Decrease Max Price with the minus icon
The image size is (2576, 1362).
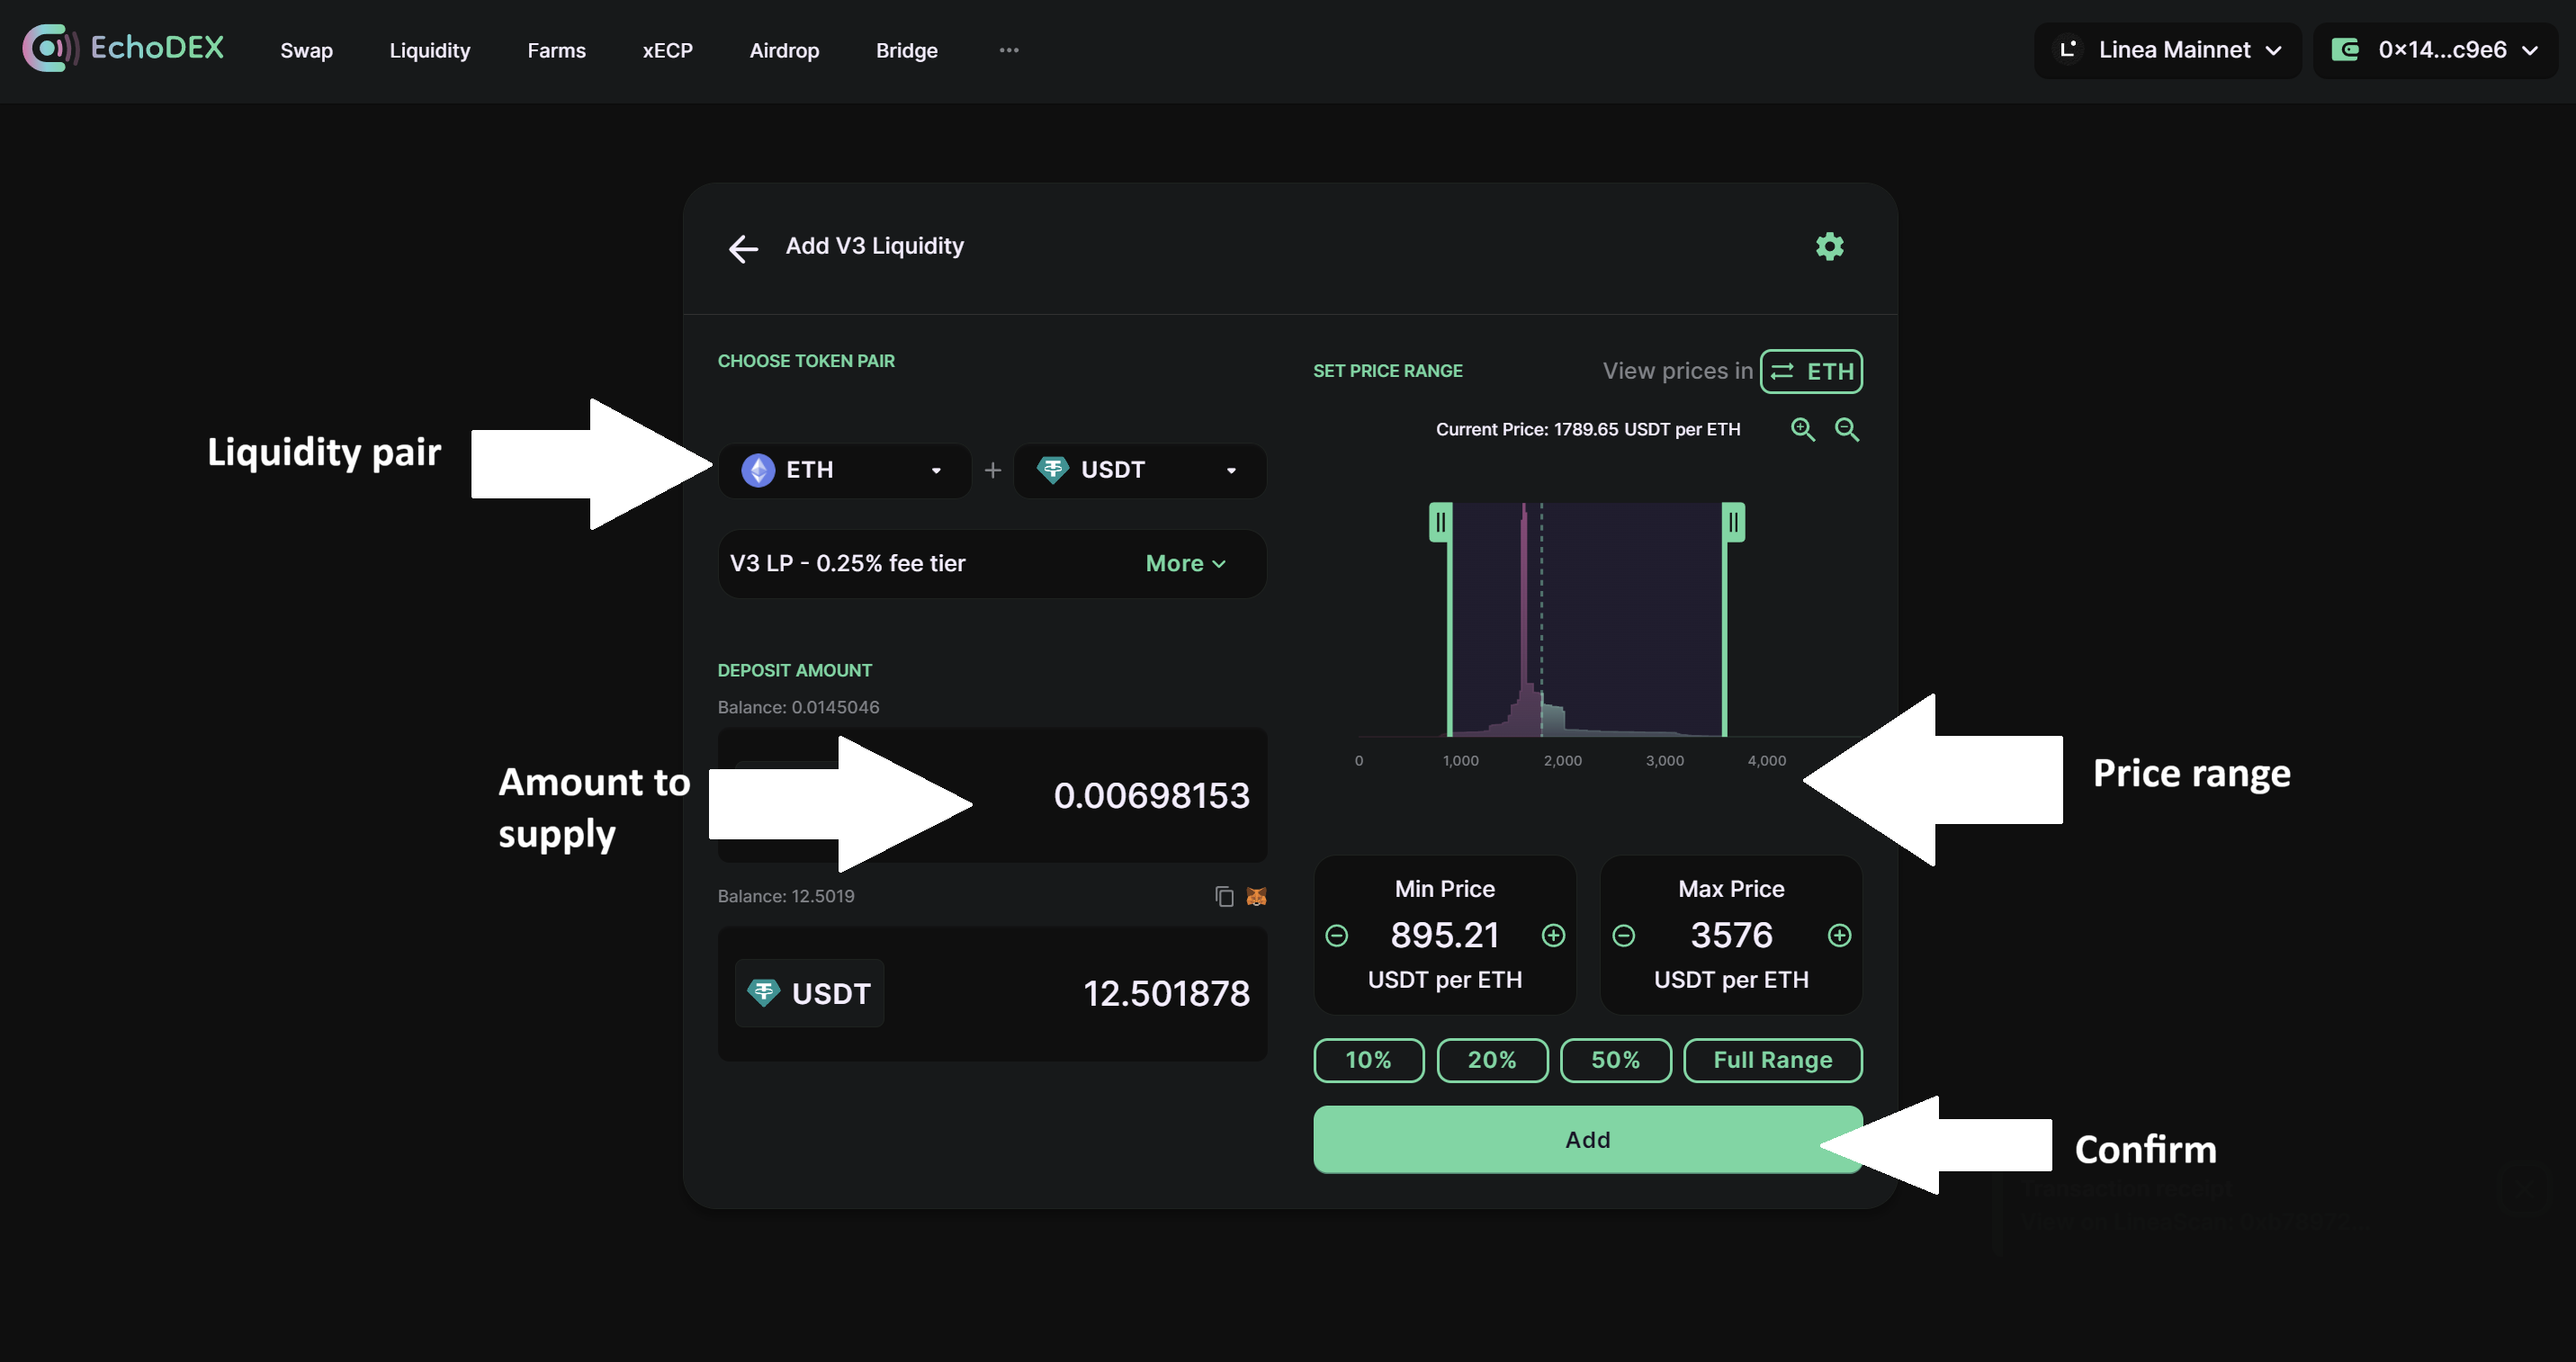click(1623, 935)
